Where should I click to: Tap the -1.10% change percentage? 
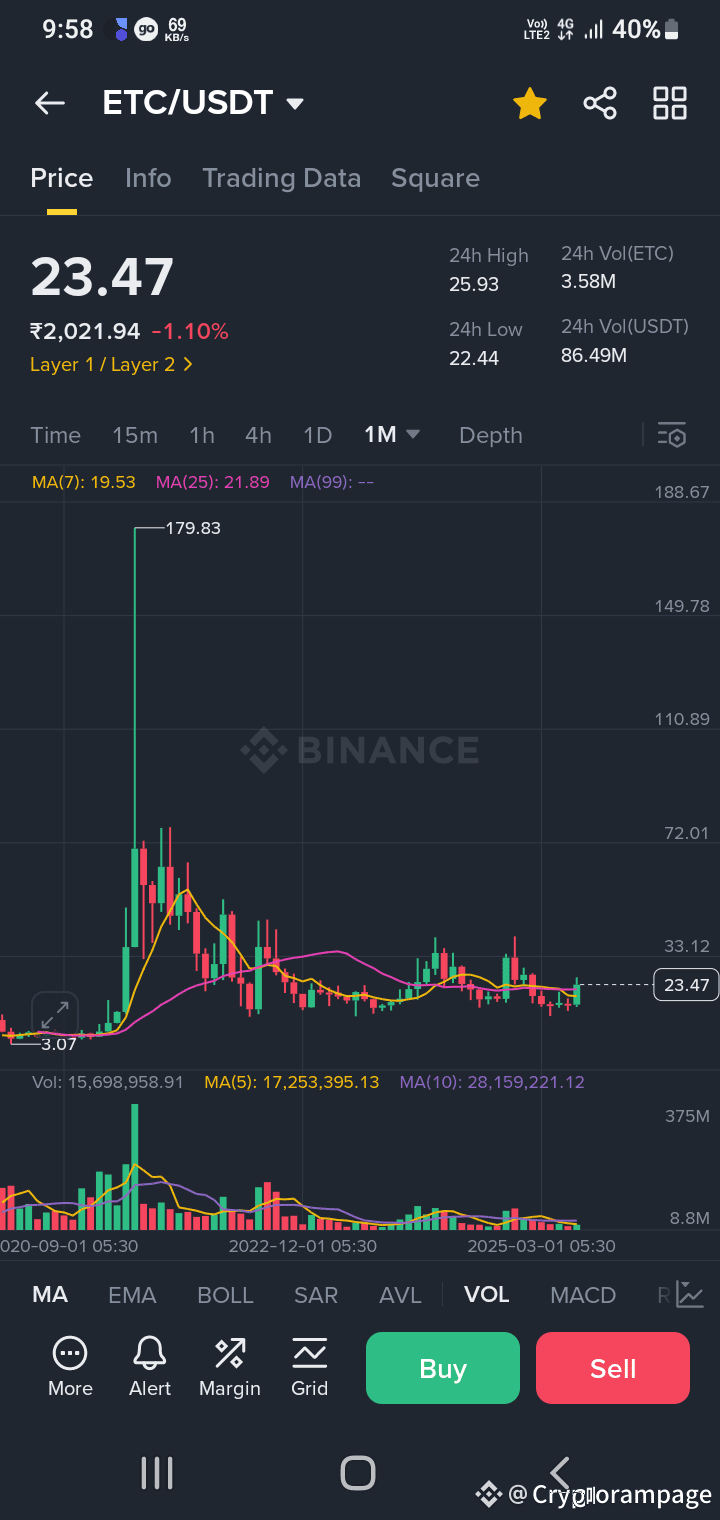coord(190,331)
